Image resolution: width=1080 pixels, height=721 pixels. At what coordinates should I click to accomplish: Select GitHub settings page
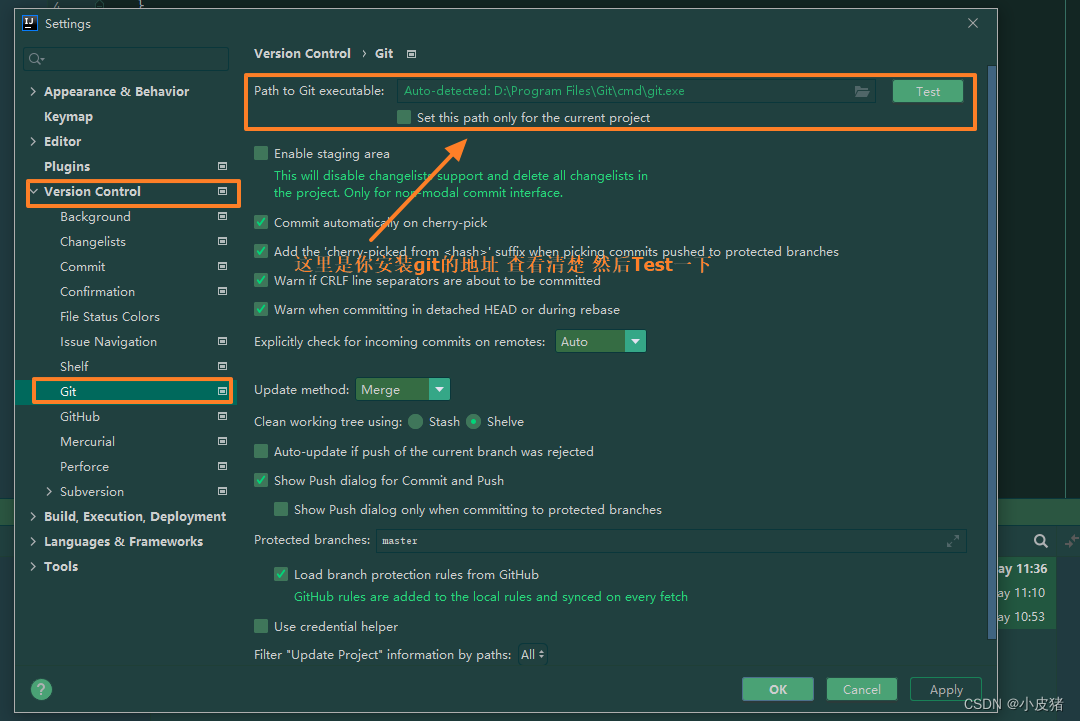80,416
